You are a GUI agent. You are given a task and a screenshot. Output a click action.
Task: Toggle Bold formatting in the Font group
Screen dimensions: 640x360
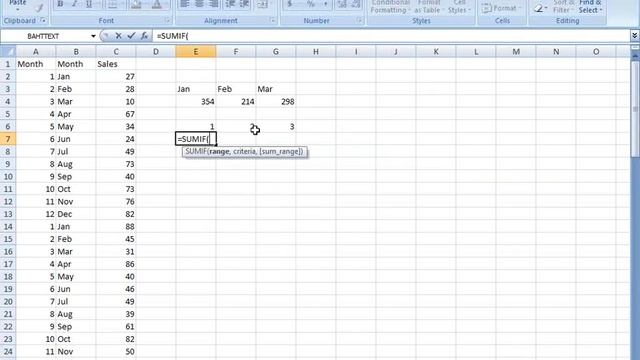60,4
